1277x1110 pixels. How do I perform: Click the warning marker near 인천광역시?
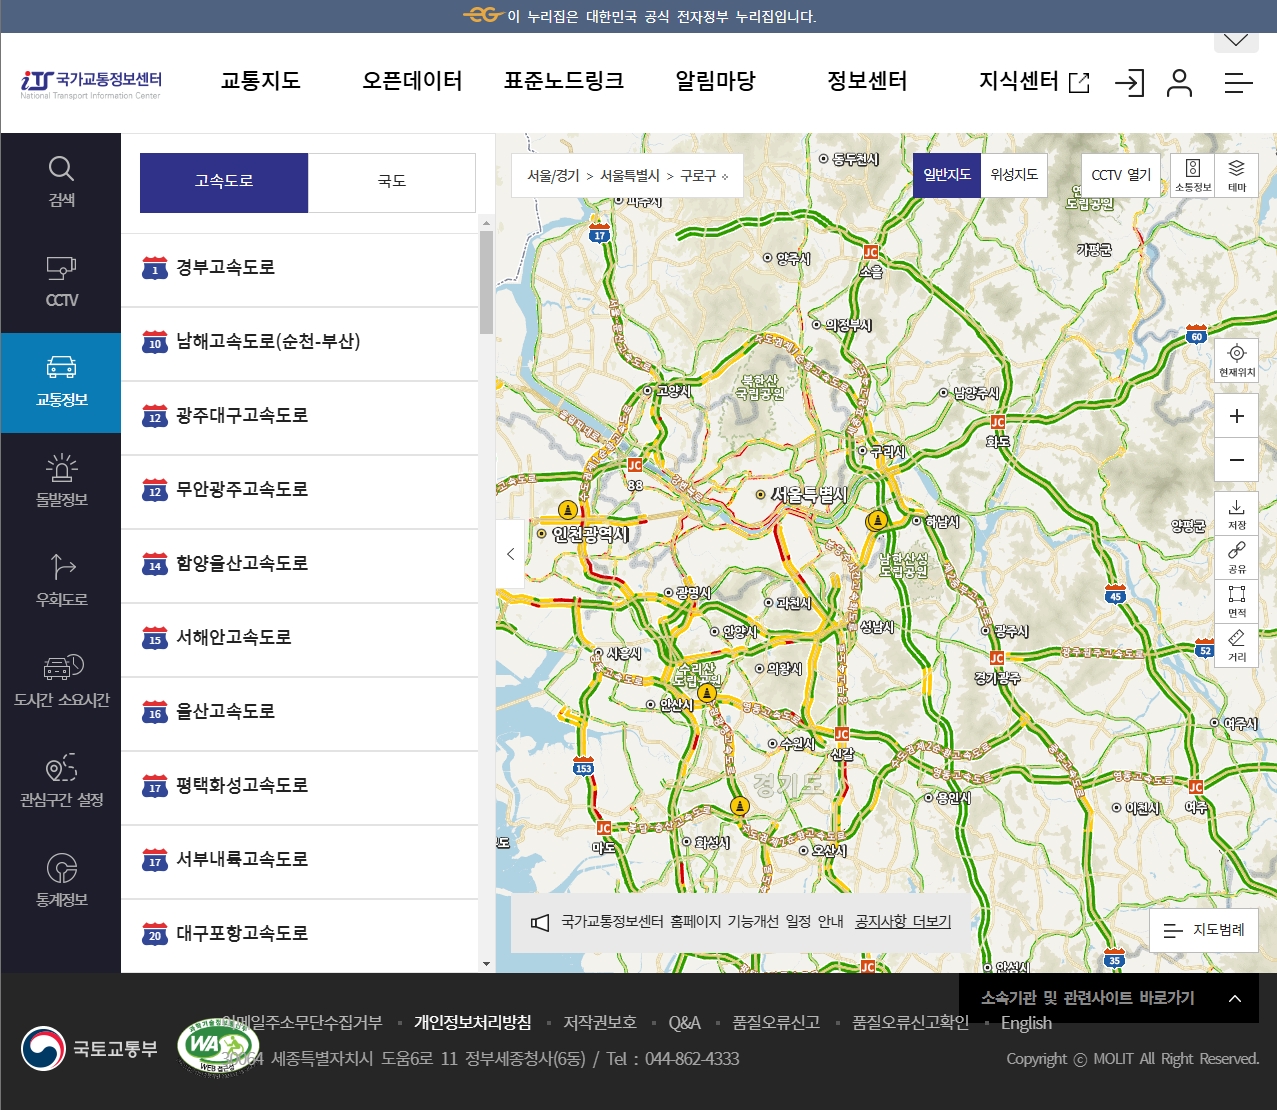coord(568,509)
